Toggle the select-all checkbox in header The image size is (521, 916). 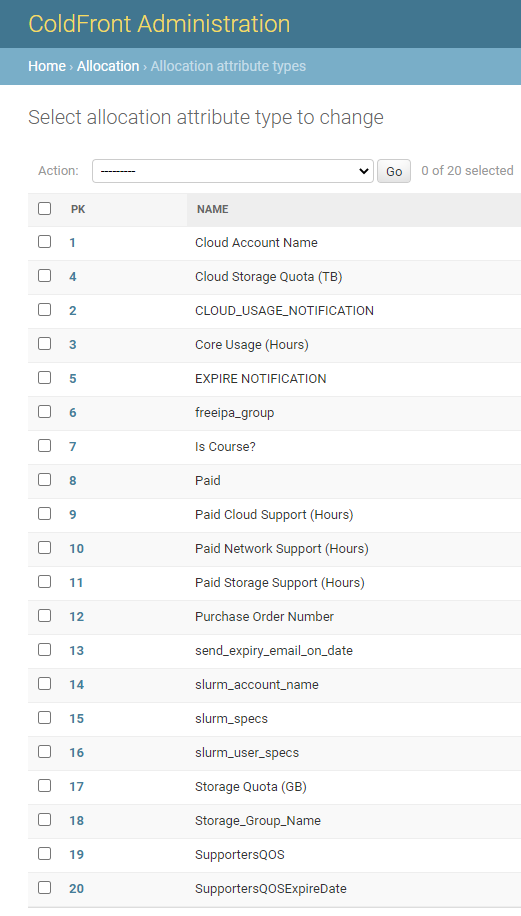(x=44, y=209)
